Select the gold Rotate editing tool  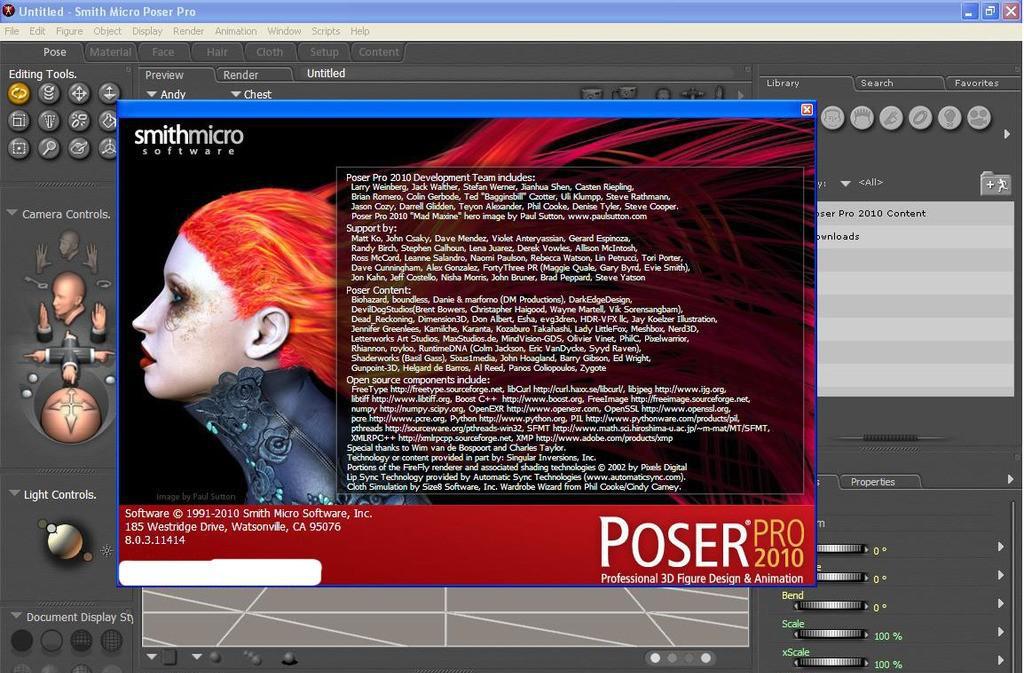(19, 94)
